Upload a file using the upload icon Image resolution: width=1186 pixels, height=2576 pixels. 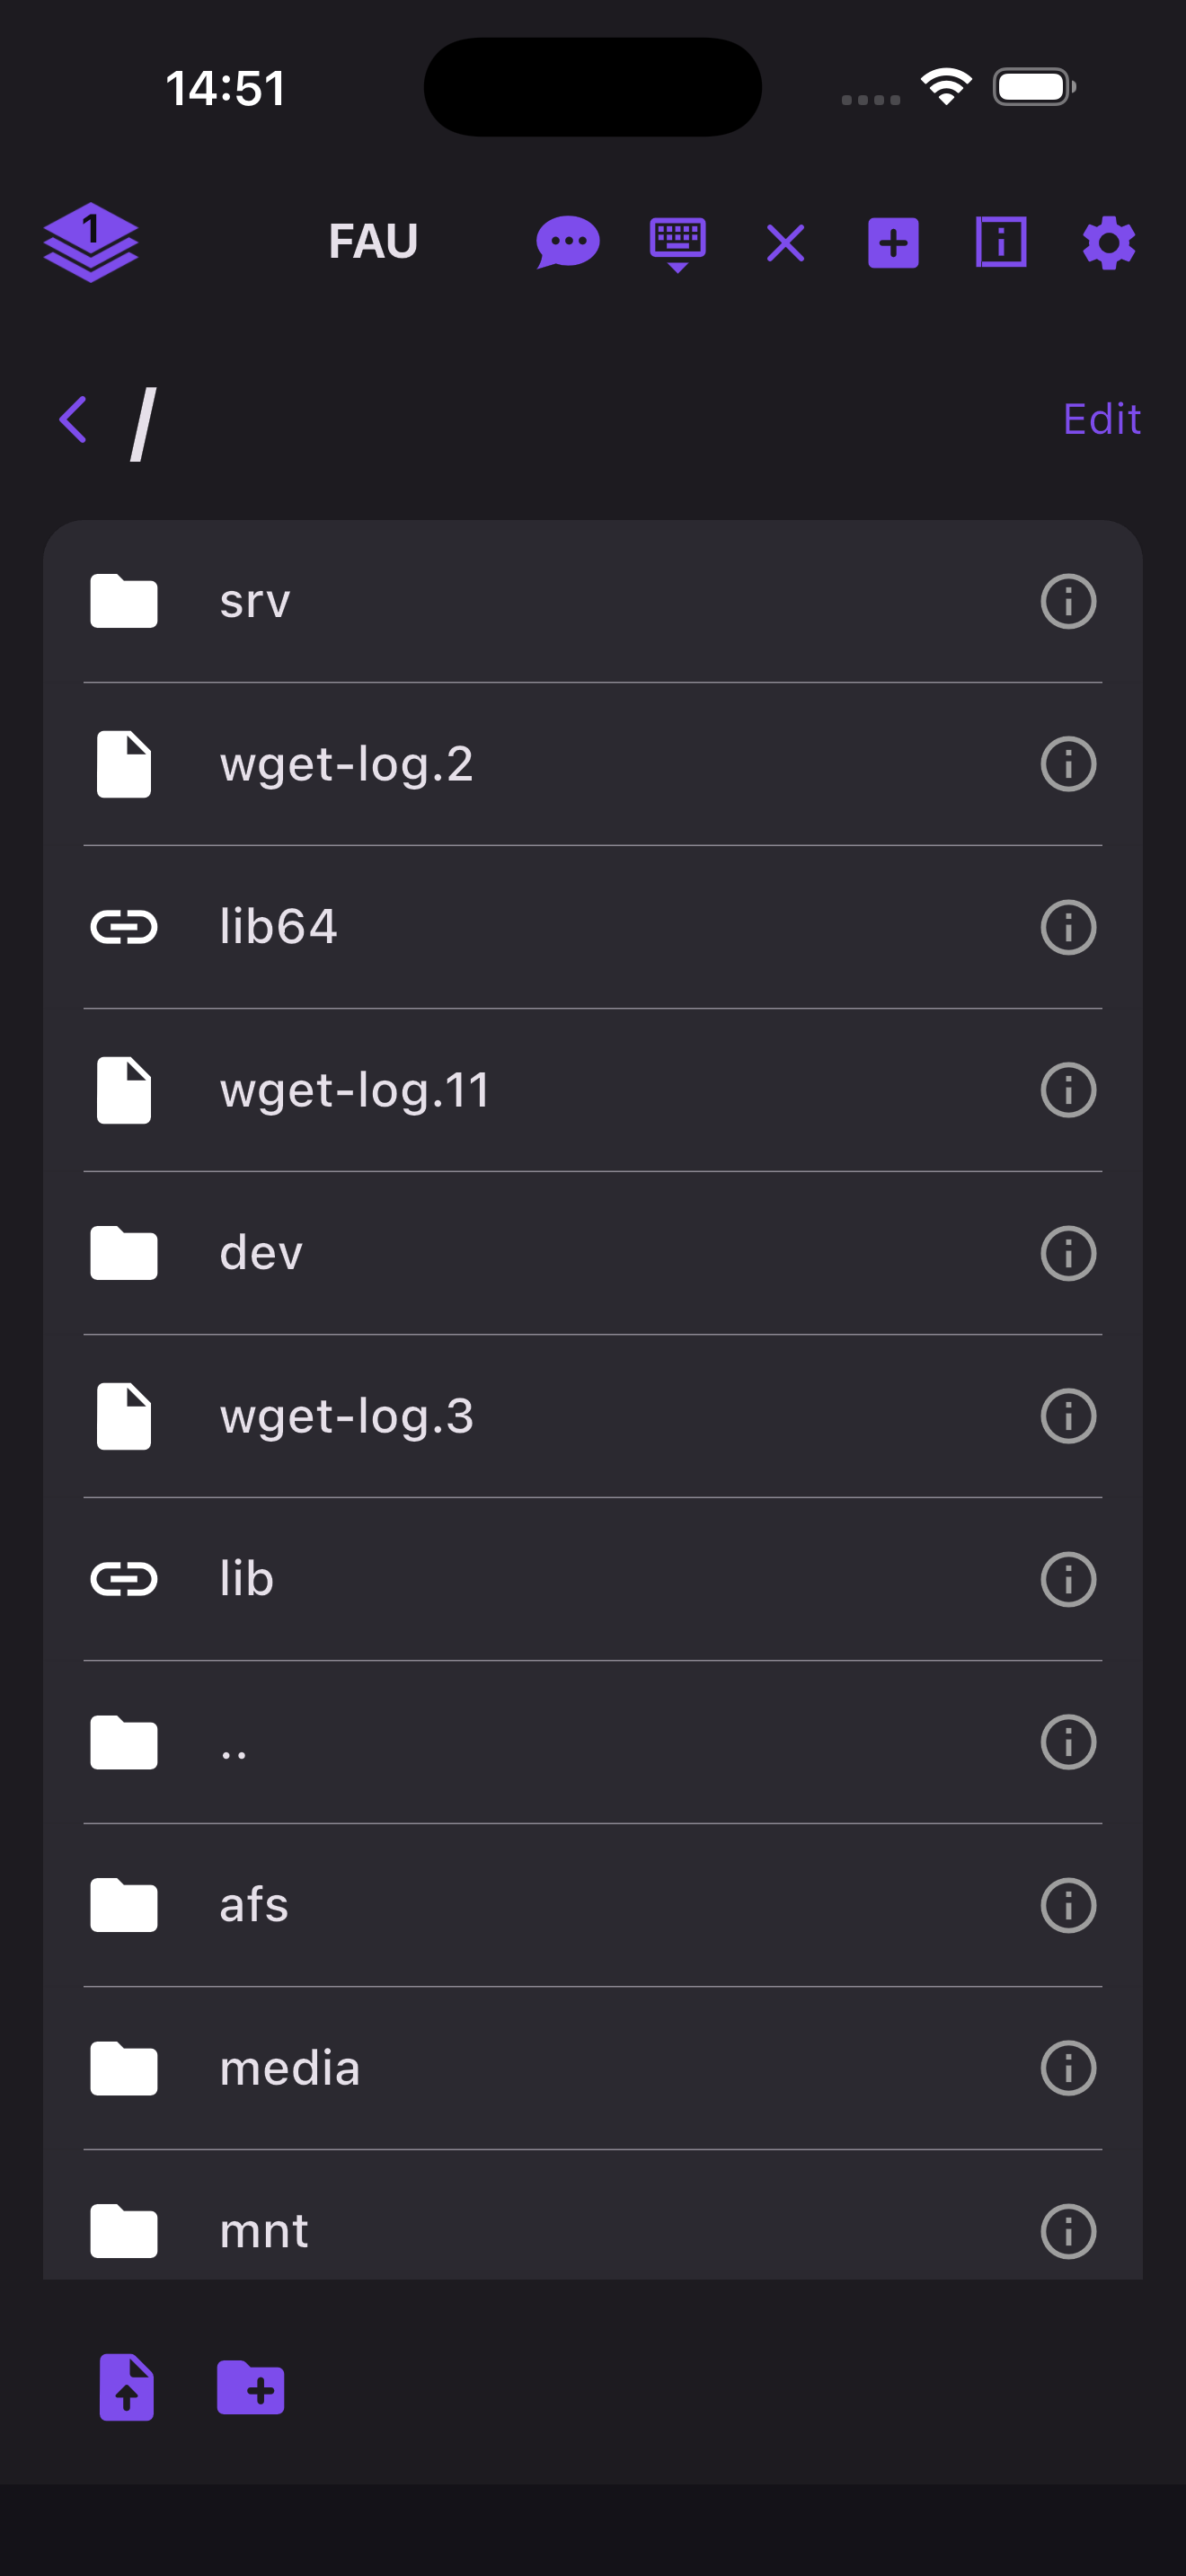125,2388
